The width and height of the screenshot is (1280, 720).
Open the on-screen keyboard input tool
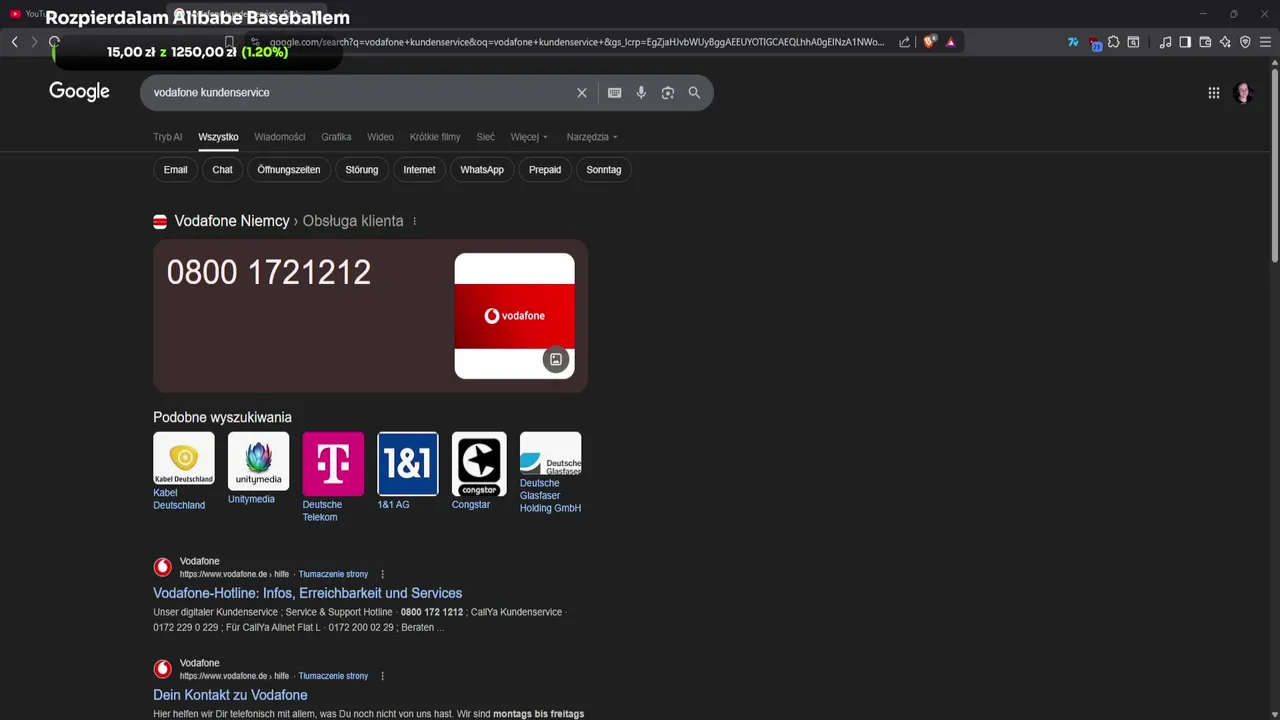[615, 92]
